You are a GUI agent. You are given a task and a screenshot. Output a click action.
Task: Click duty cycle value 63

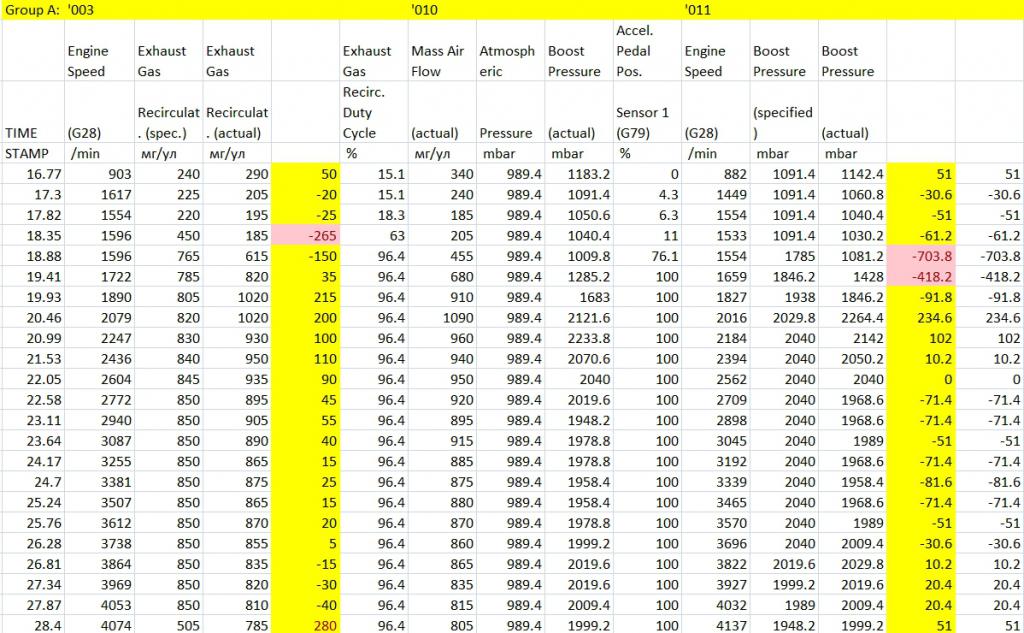374,235
